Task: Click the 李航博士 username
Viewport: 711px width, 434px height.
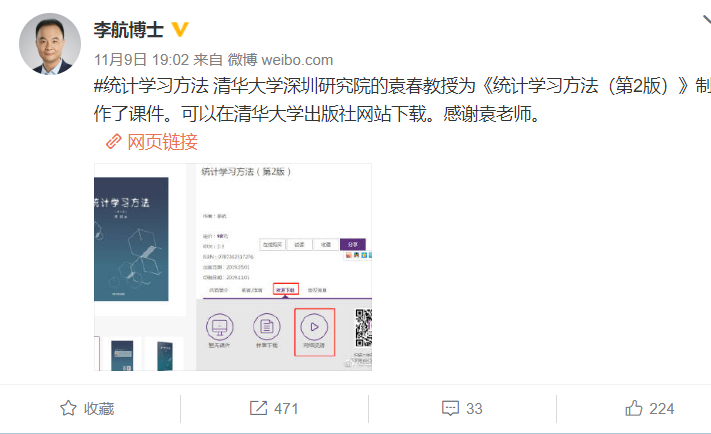Action: pos(129,30)
